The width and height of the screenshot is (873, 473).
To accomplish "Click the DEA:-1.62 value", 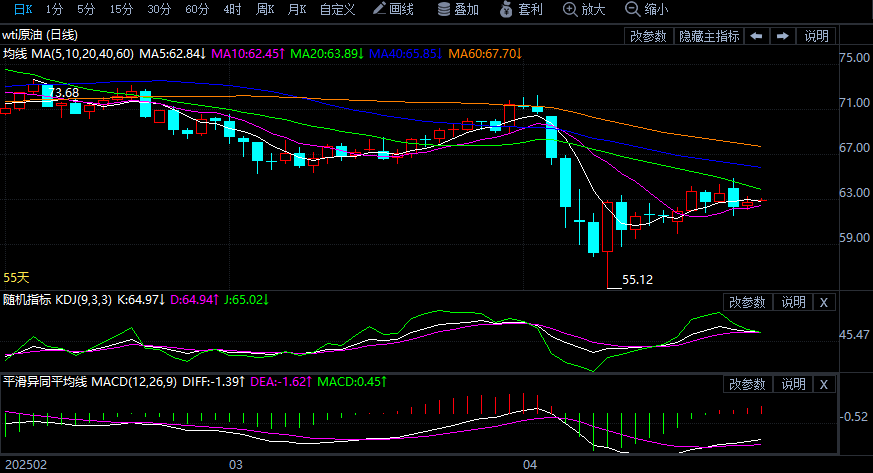I will 281,382.
